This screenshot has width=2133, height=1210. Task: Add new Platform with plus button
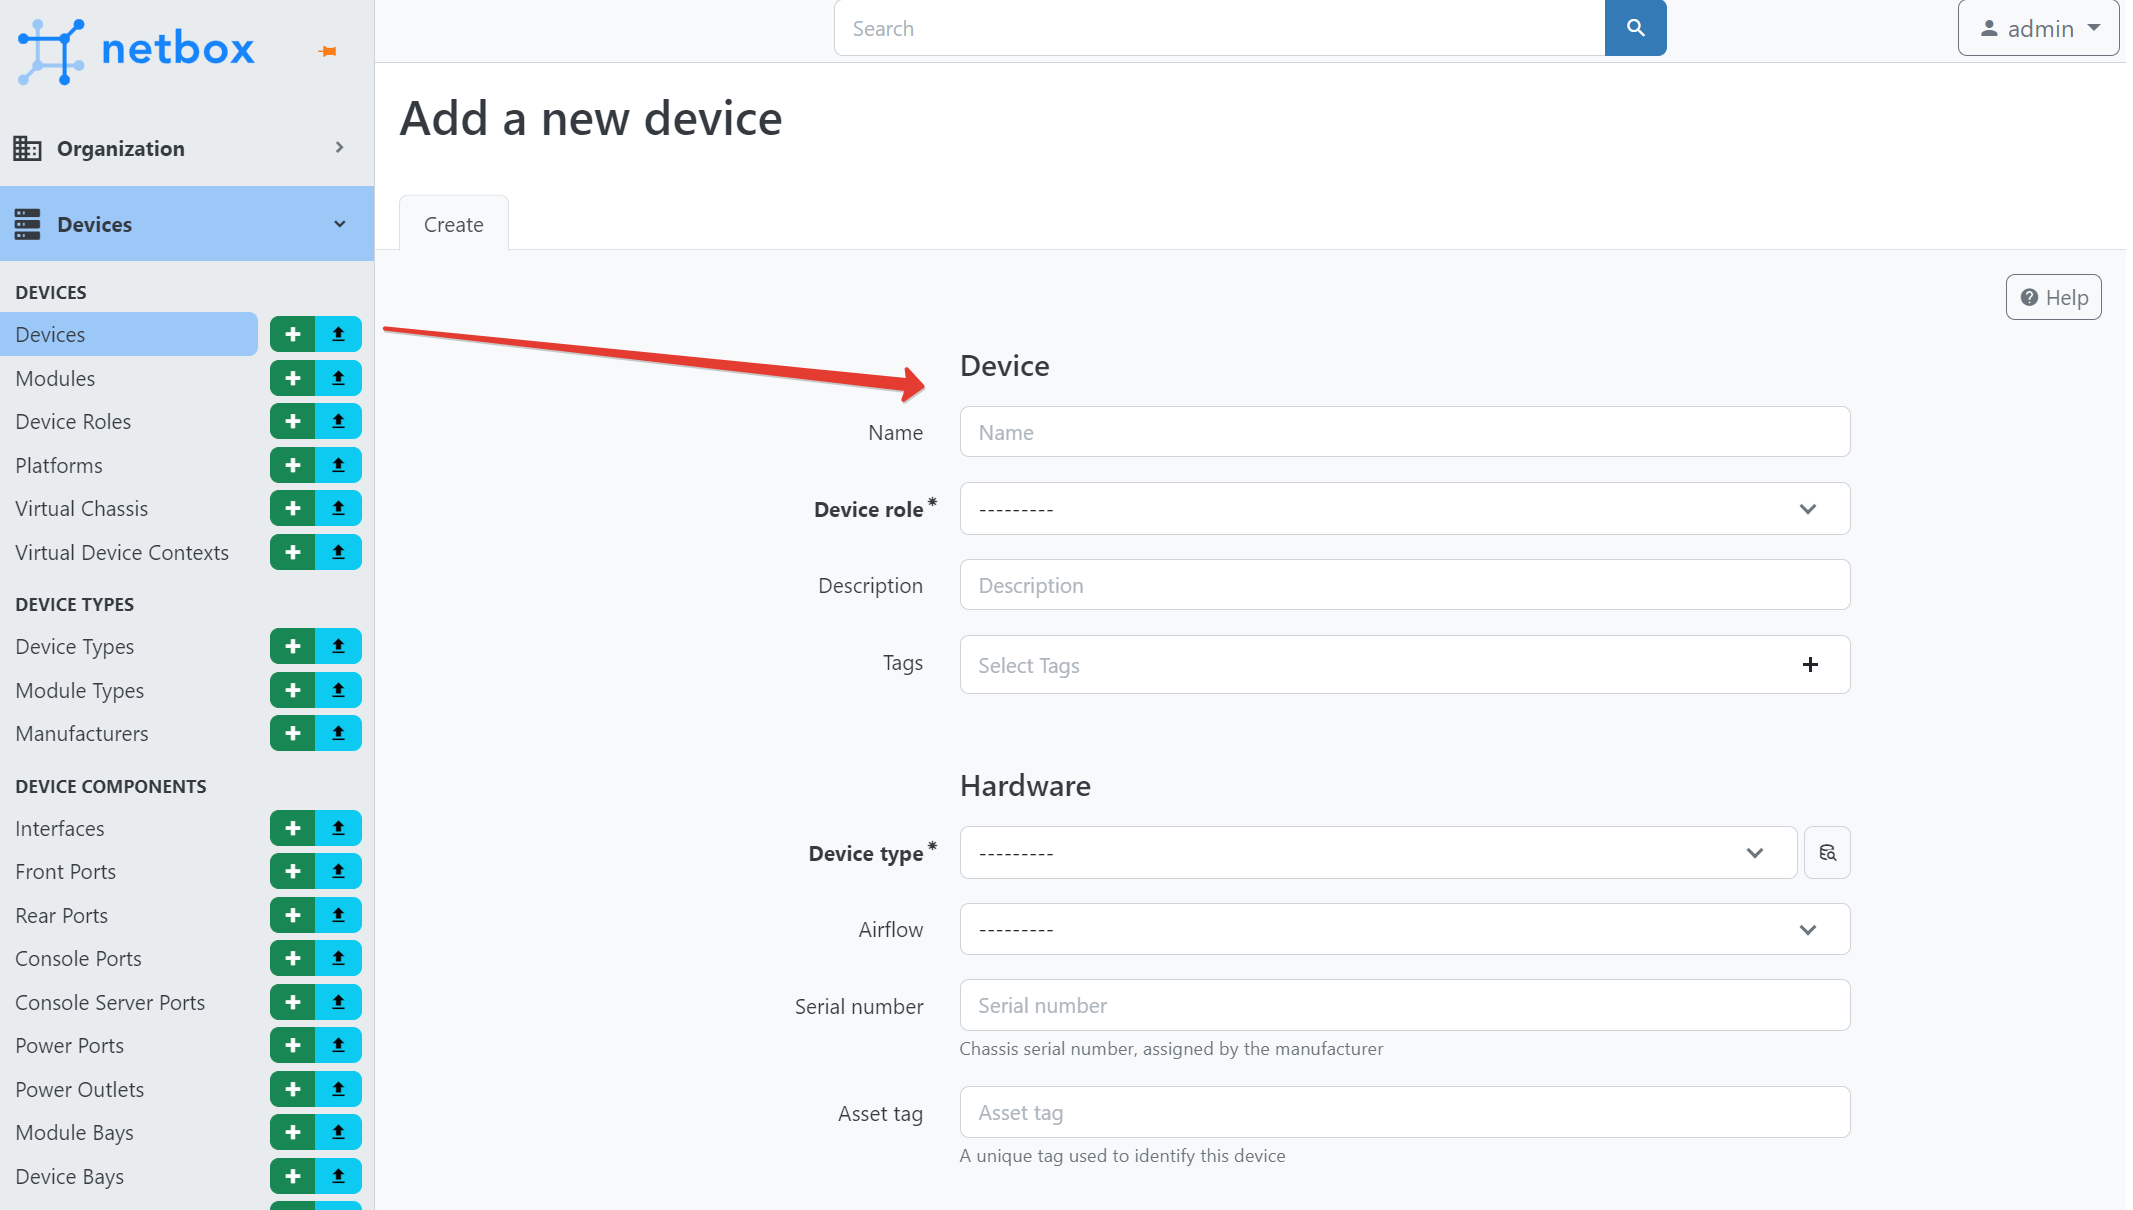292,465
